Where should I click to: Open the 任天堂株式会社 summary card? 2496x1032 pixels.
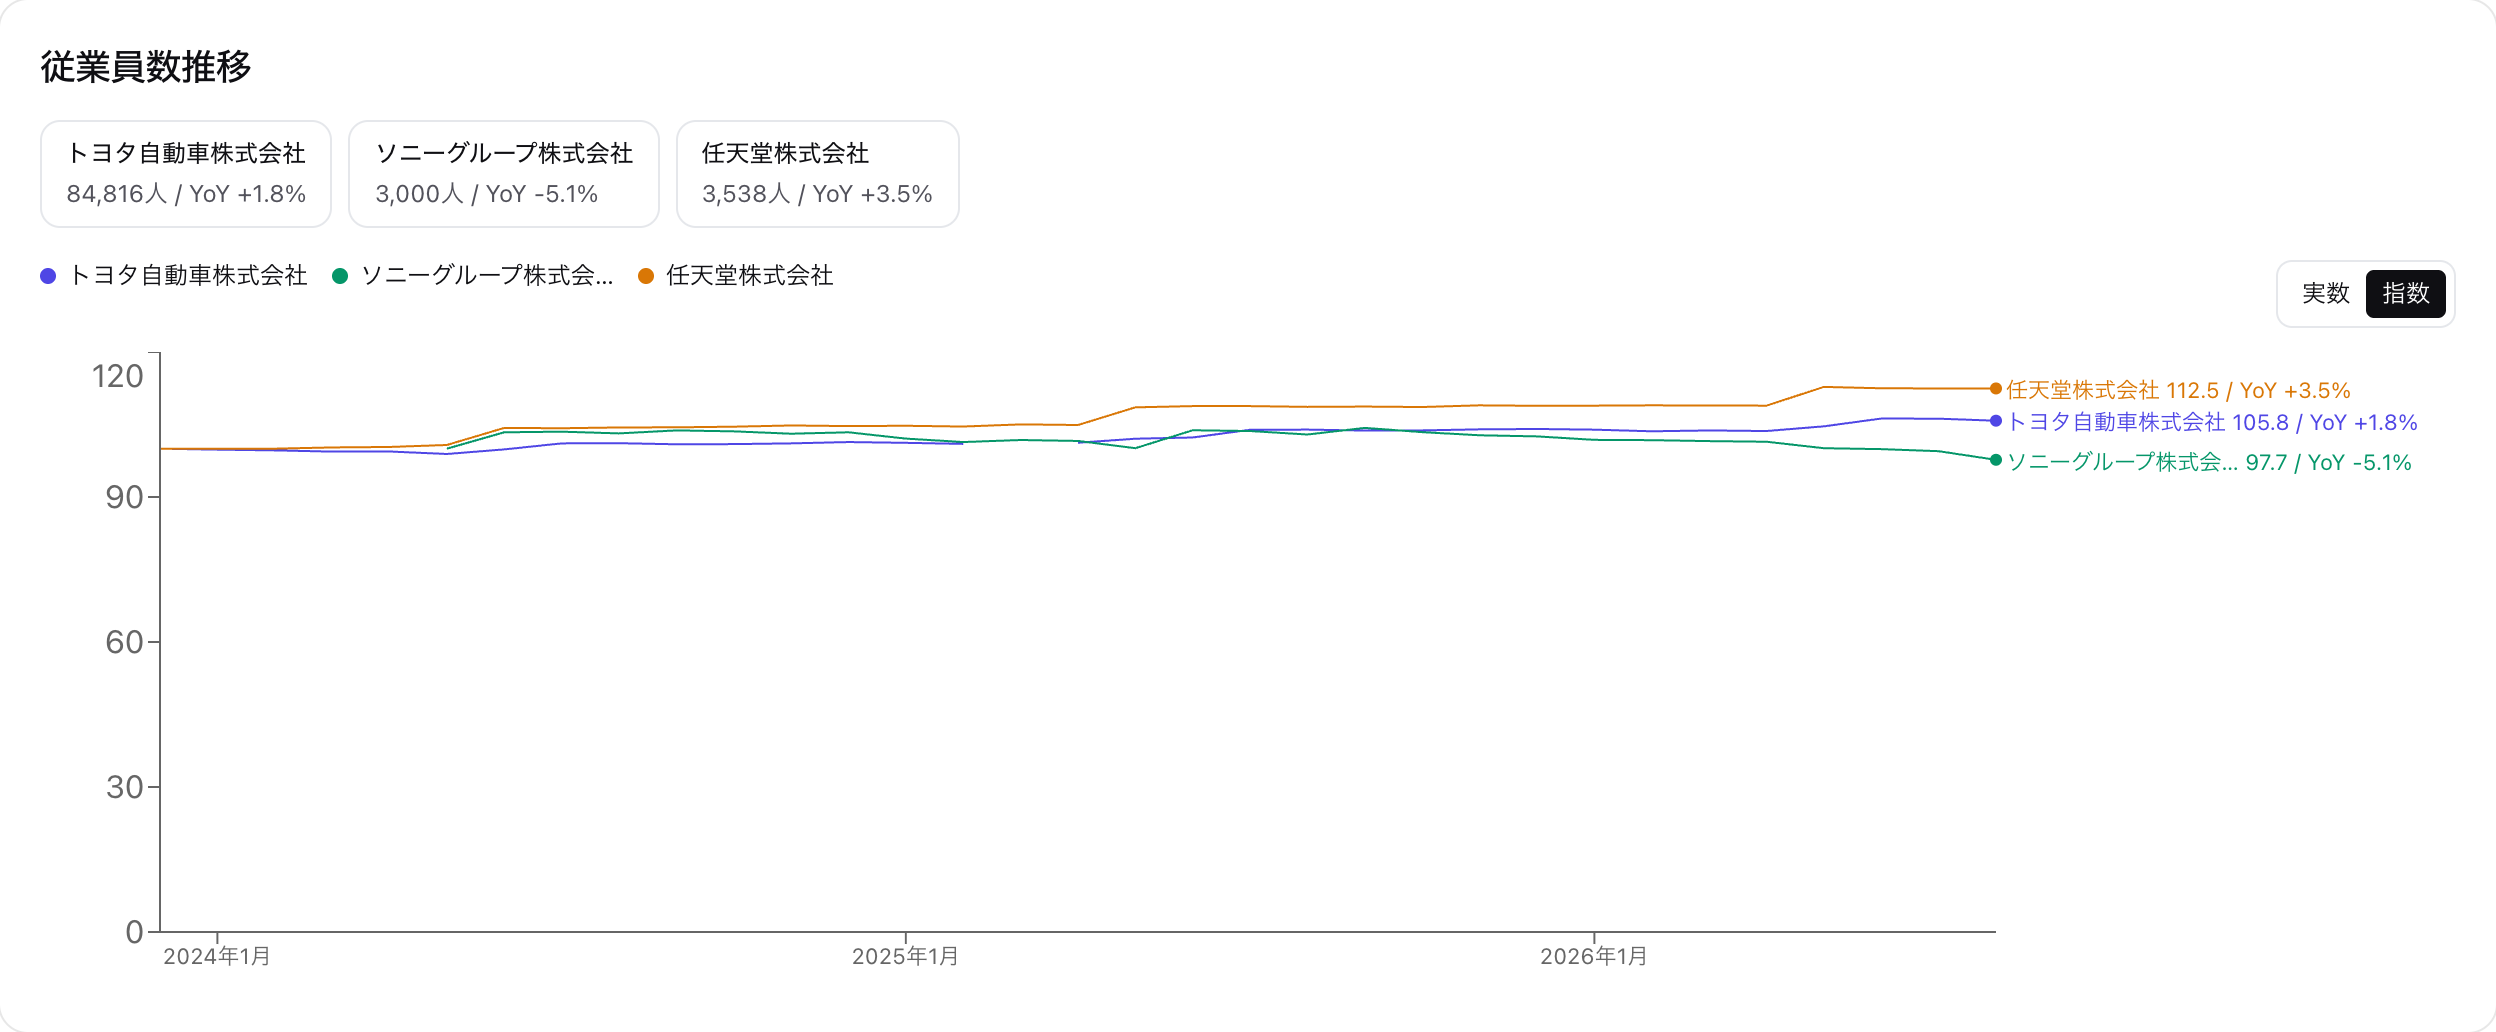coord(818,174)
